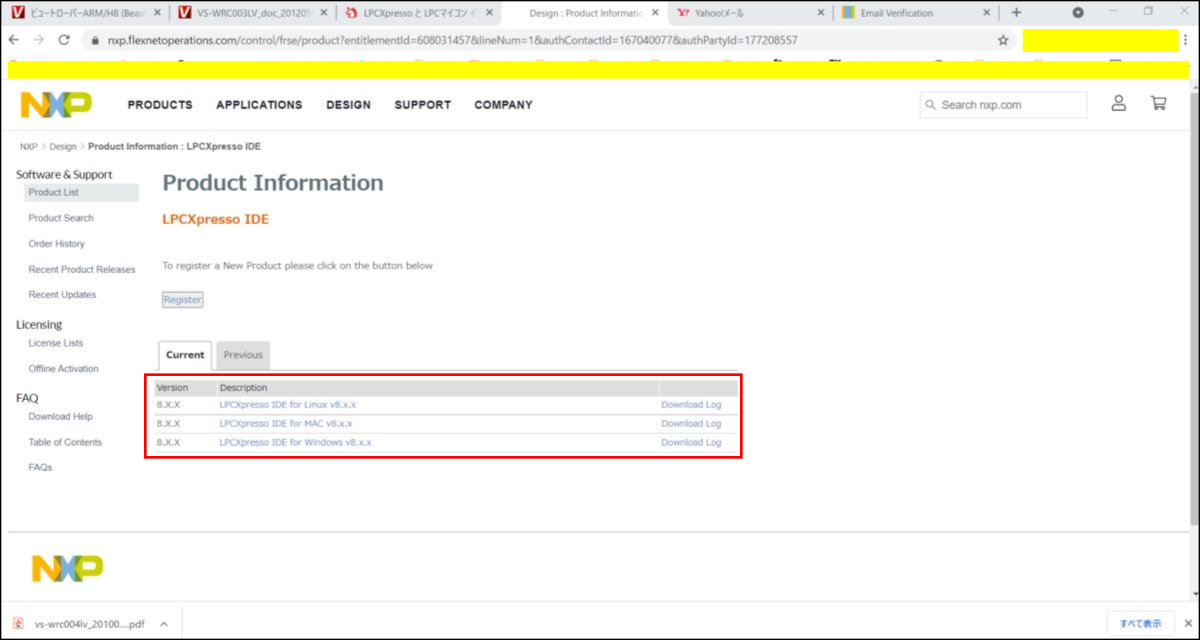Reload the page with the refresh icon
The height and width of the screenshot is (640, 1200).
65,40
